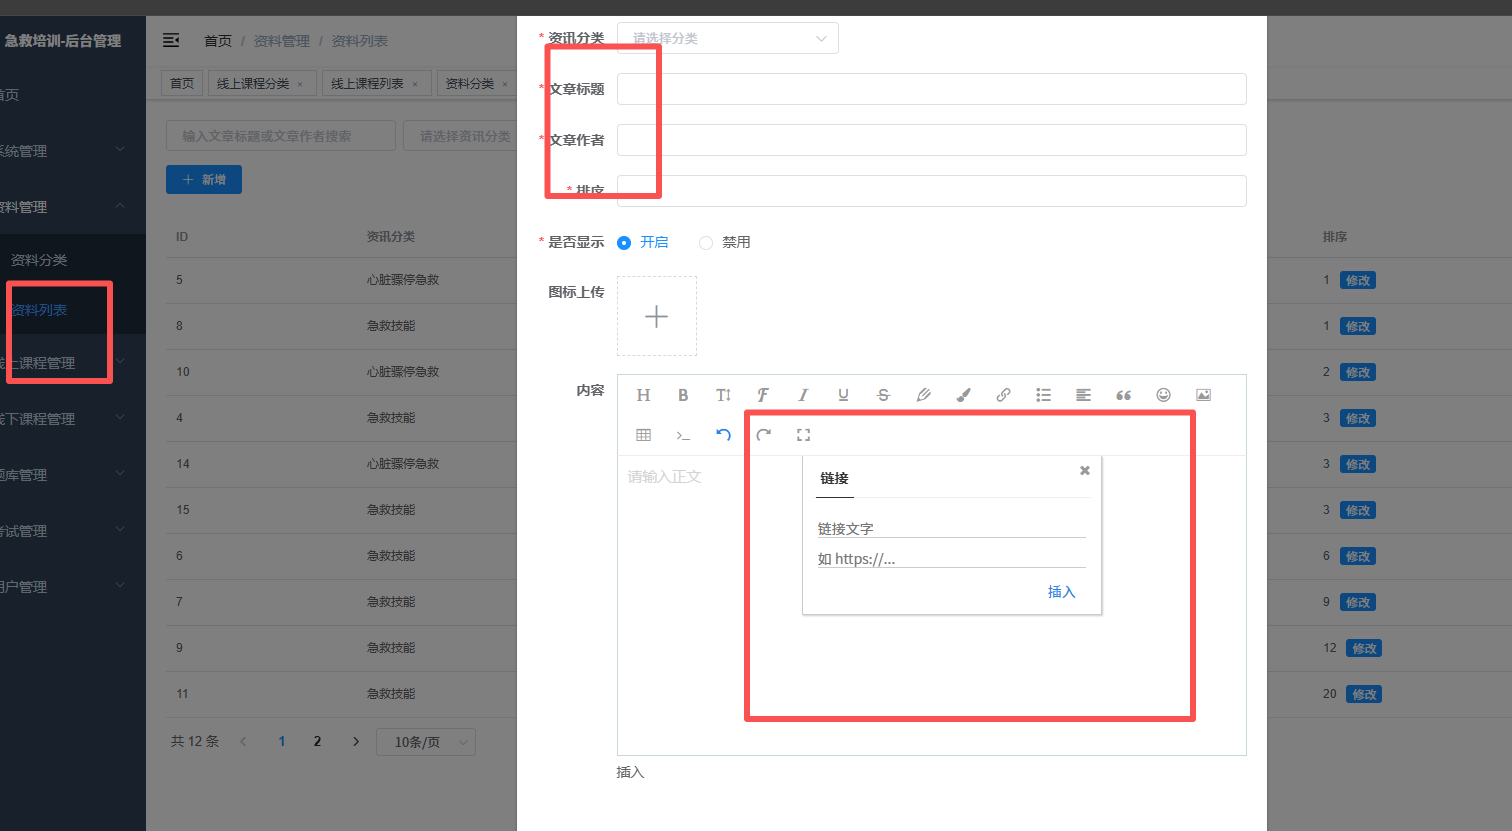Viewport: 1512px width, 831px height.
Task: Apply underline formatting in the editor
Action: point(843,395)
